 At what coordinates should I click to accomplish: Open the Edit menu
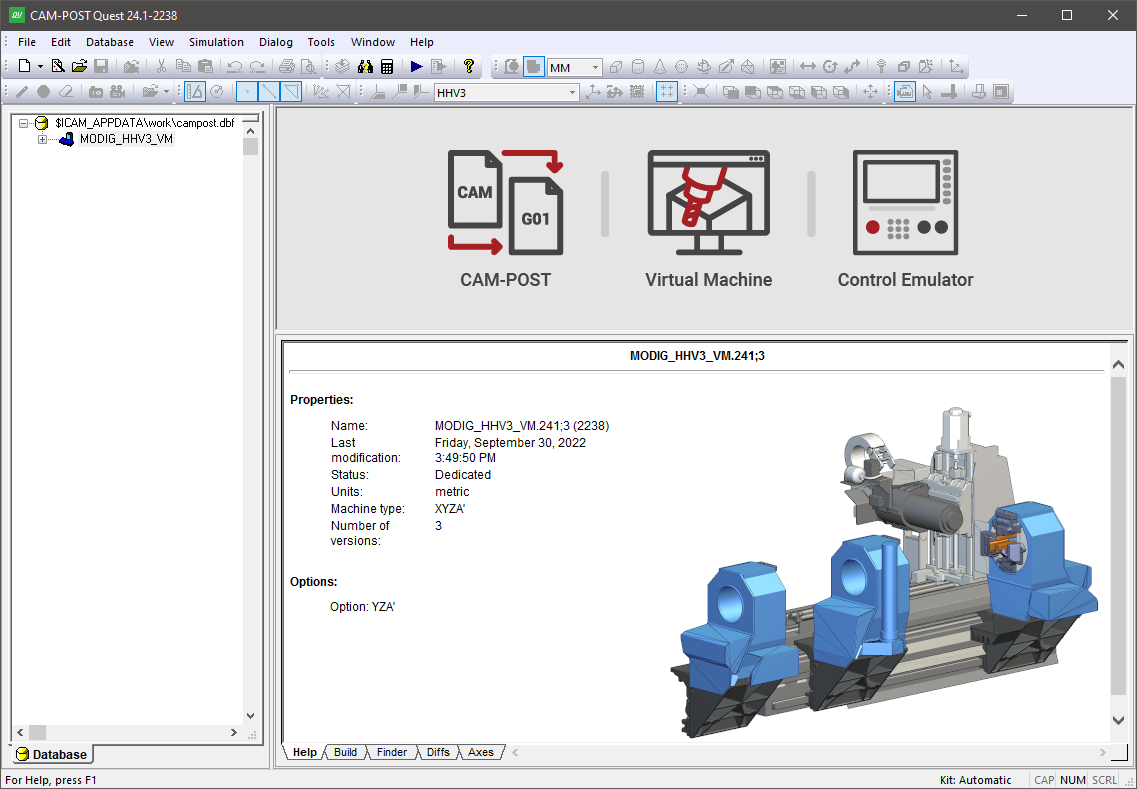(61, 42)
